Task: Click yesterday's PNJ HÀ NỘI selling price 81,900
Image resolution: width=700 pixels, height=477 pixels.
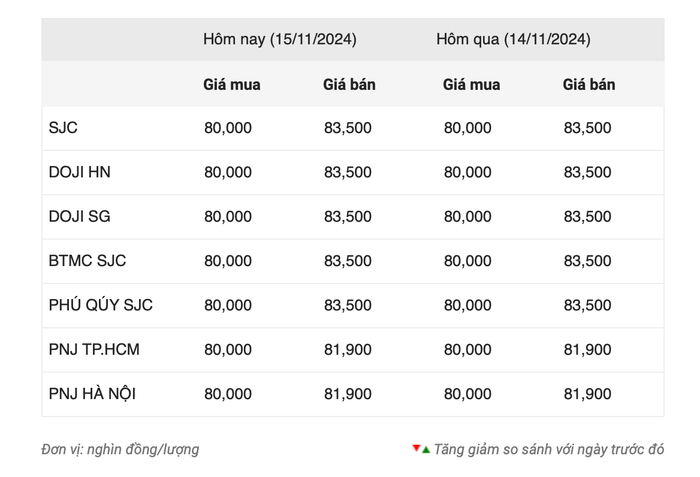Action: pyautogui.click(x=588, y=394)
